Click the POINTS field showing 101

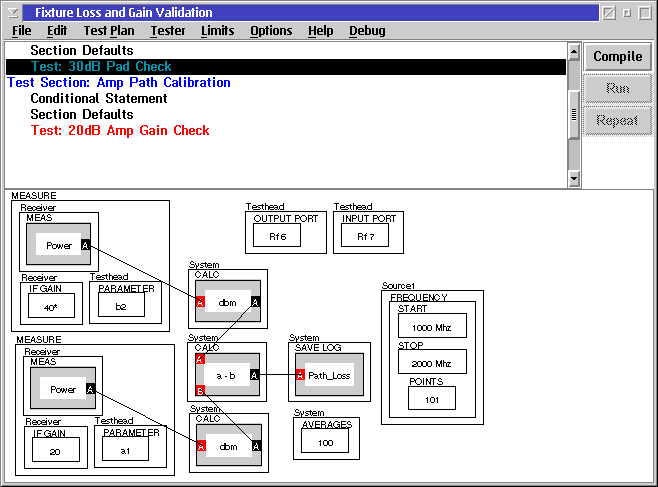coord(432,398)
